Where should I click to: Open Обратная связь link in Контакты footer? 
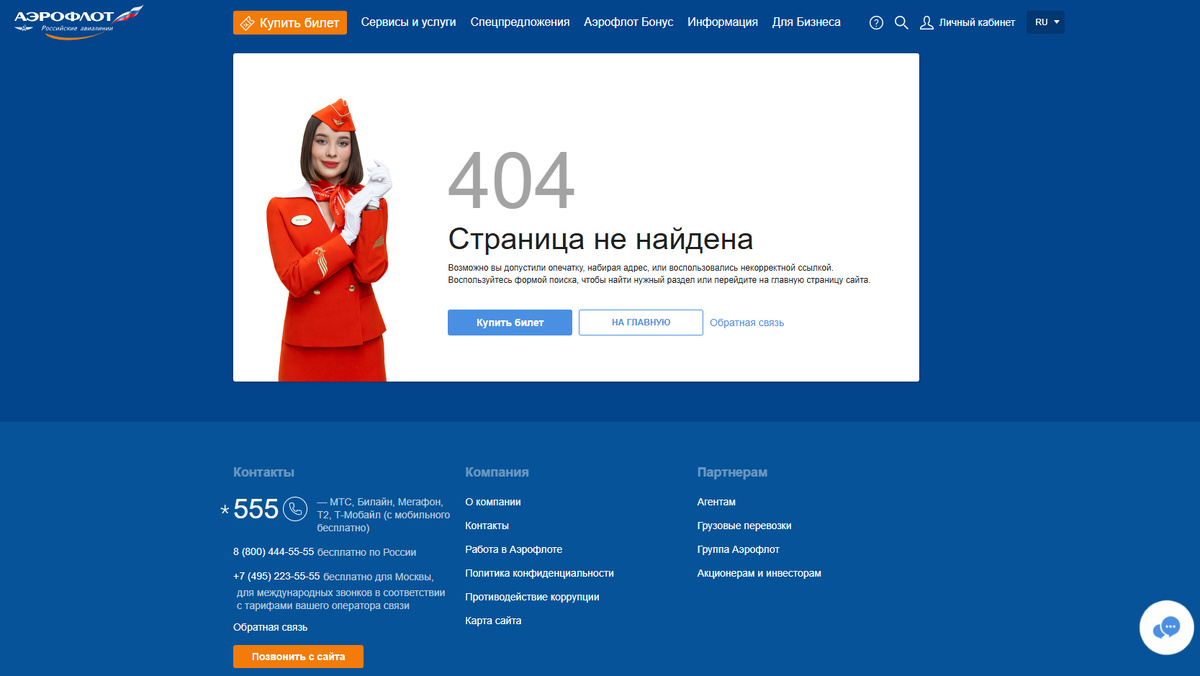click(x=270, y=627)
